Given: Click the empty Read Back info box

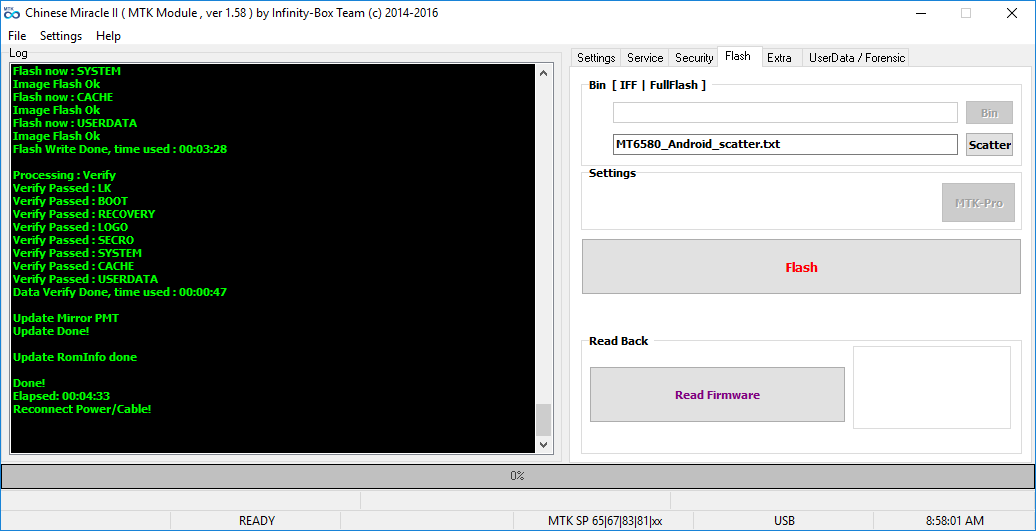Looking at the screenshot, I should coord(932,387).
